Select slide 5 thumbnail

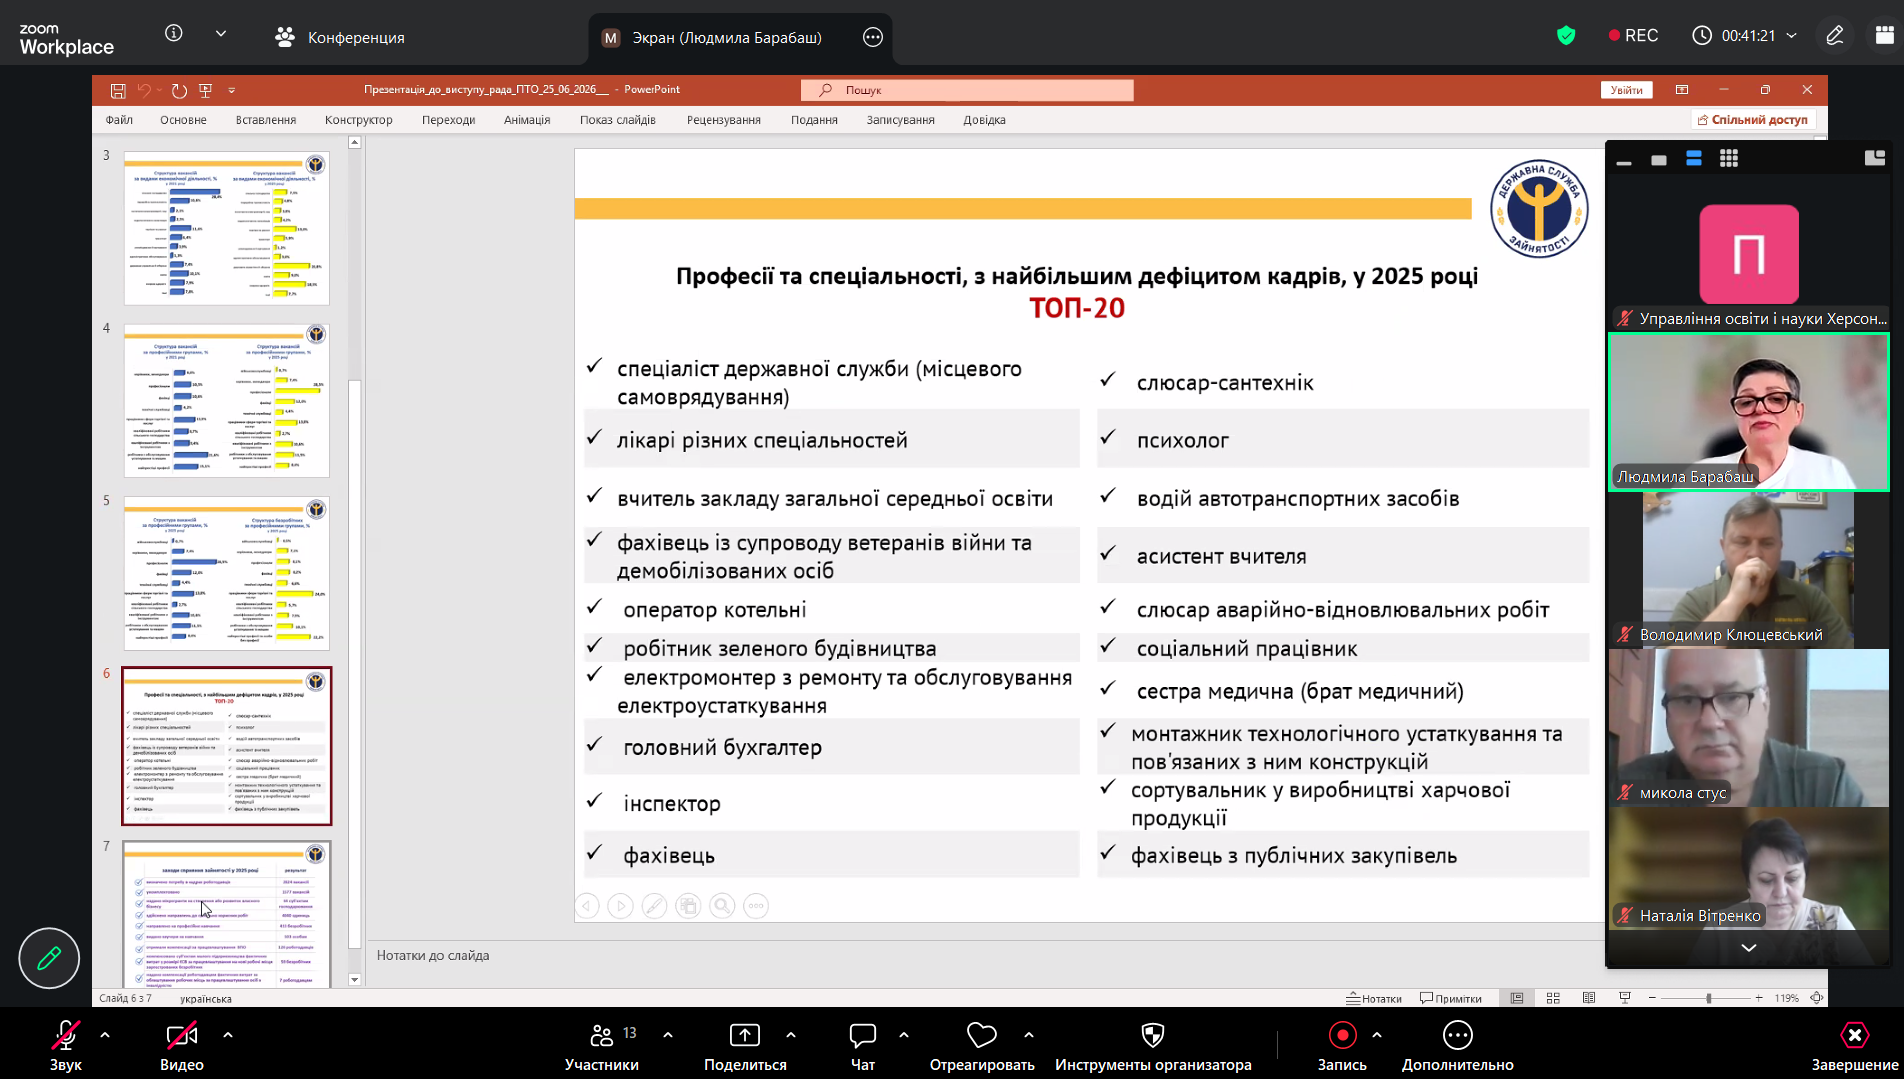point(227,573)
